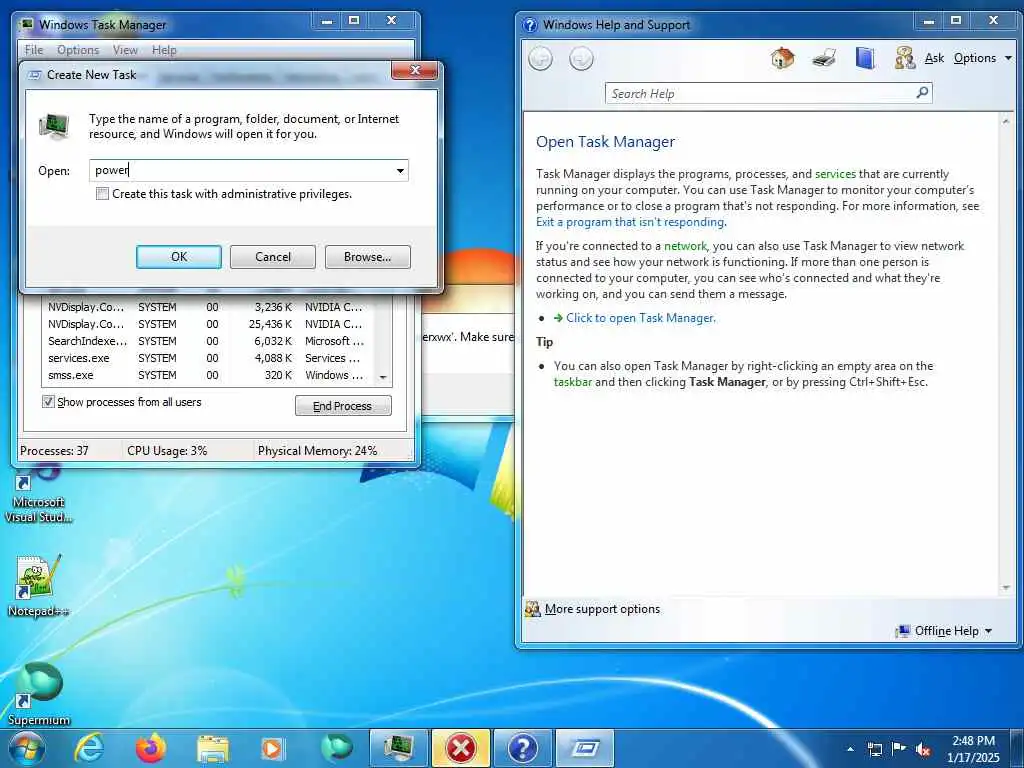Show hidden tray icons arrow

click(x=850, y=749)
